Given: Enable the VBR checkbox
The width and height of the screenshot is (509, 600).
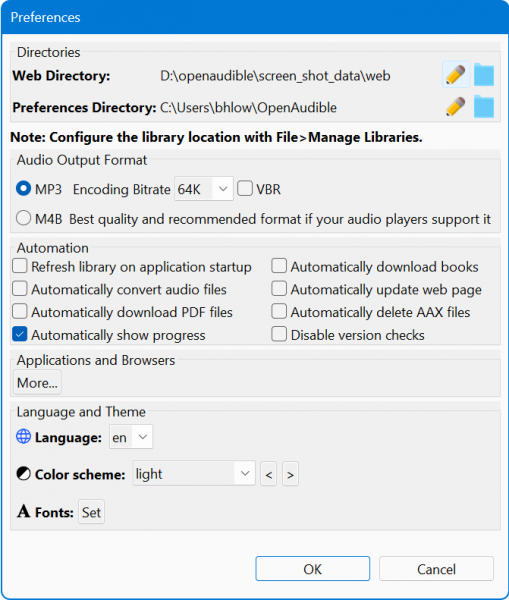Looking at the screenshot, I should [x=245, y=189].
